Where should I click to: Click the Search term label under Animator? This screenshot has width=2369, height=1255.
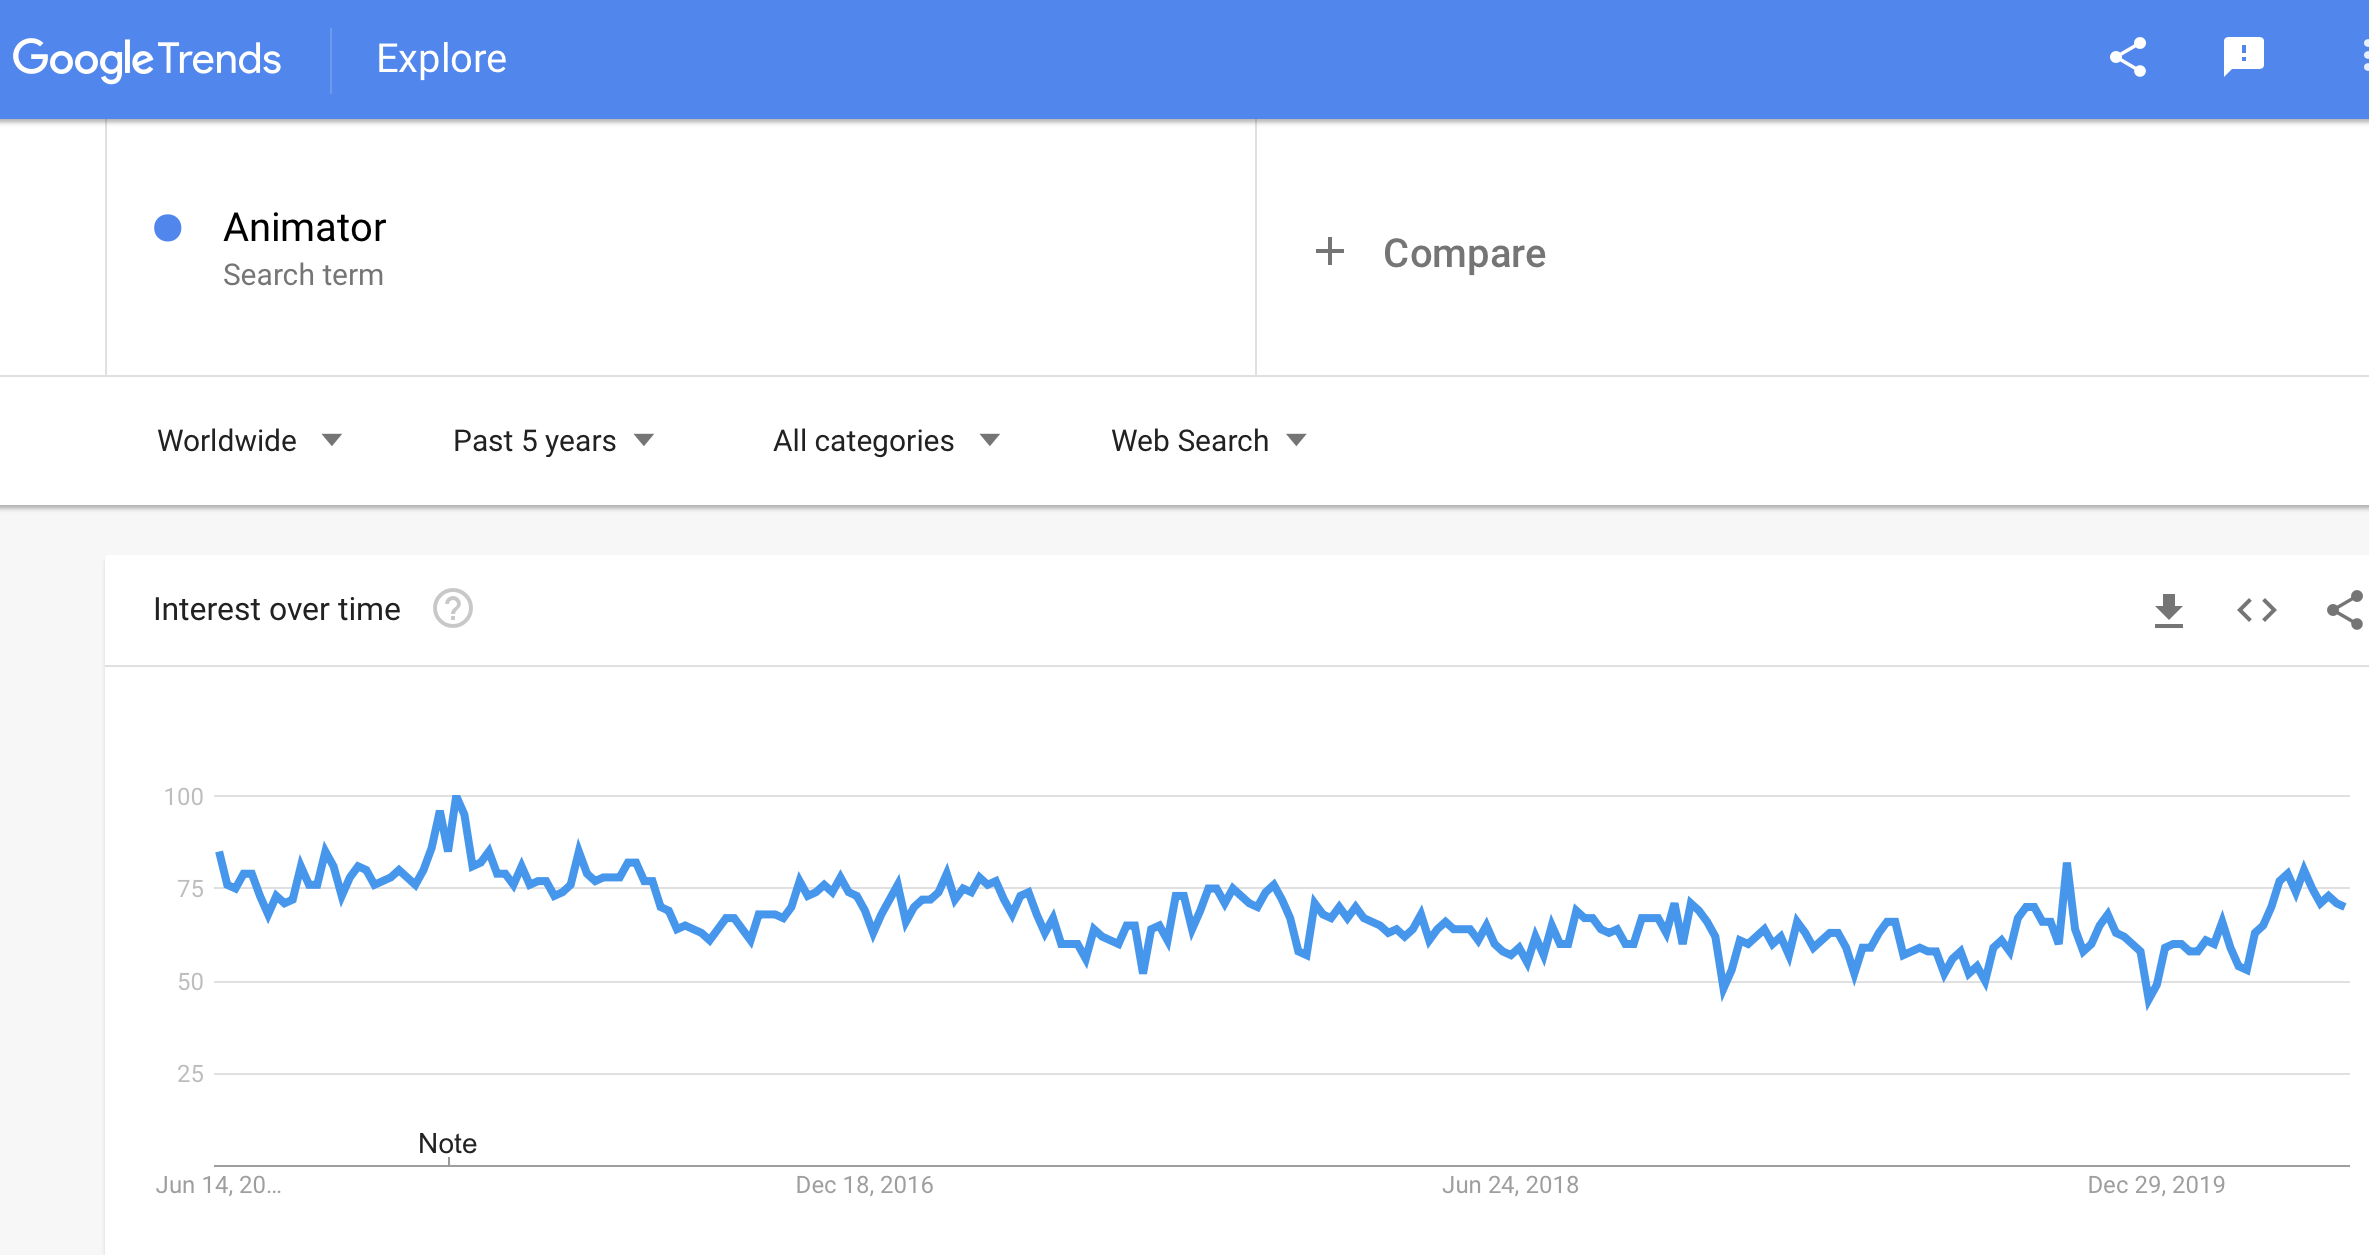pyautogui.click(x=303, y=275)
